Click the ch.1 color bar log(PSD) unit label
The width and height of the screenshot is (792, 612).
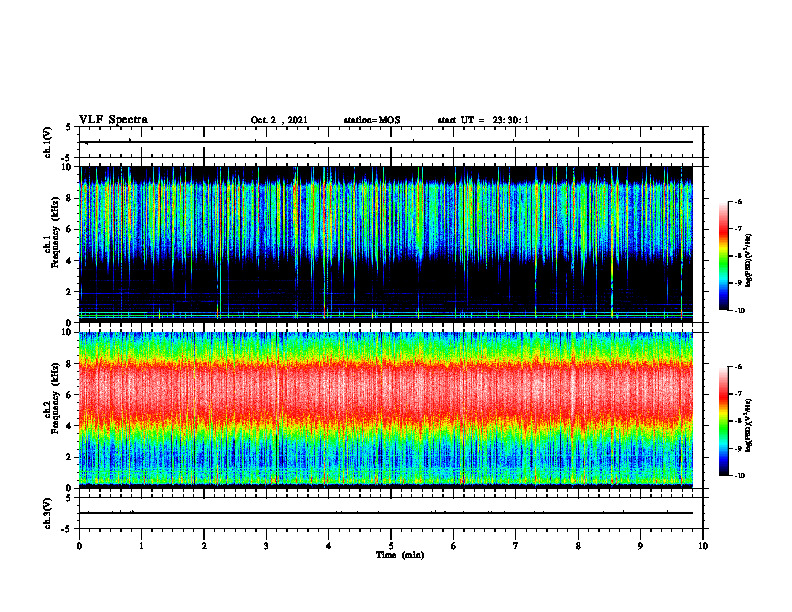pyautogui.click(x=749, y=260)
